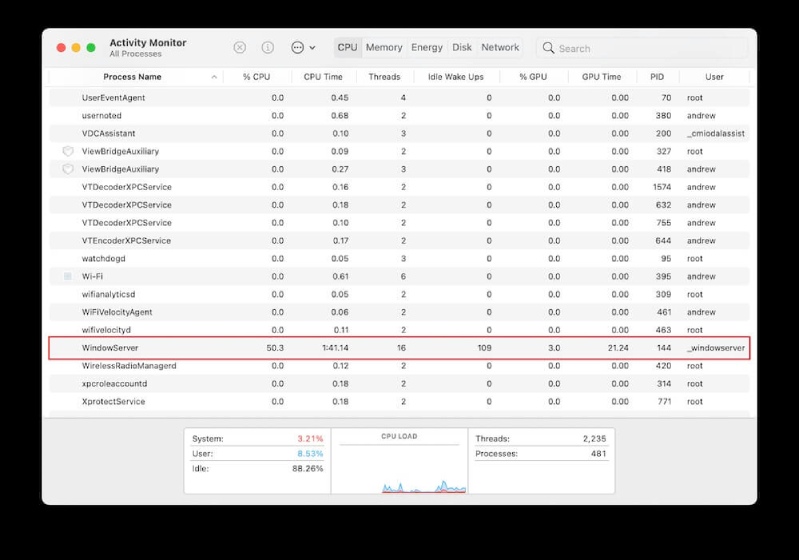
Task: Click WindowServer's 1:41.14 CPU time
Action: (335, 348)
